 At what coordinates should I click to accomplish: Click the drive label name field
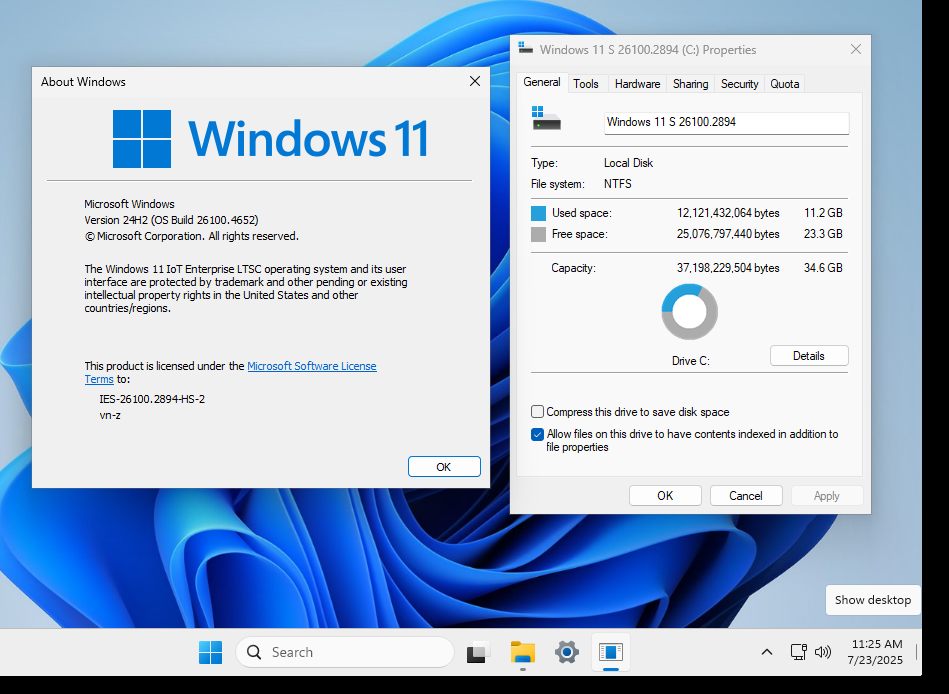tap(726, 123)
